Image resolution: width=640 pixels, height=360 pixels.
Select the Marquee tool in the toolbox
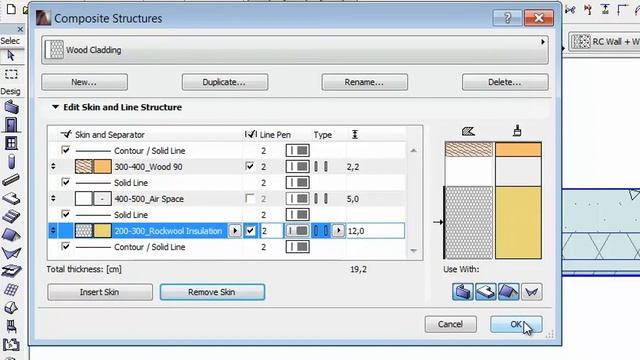point(11,74)
